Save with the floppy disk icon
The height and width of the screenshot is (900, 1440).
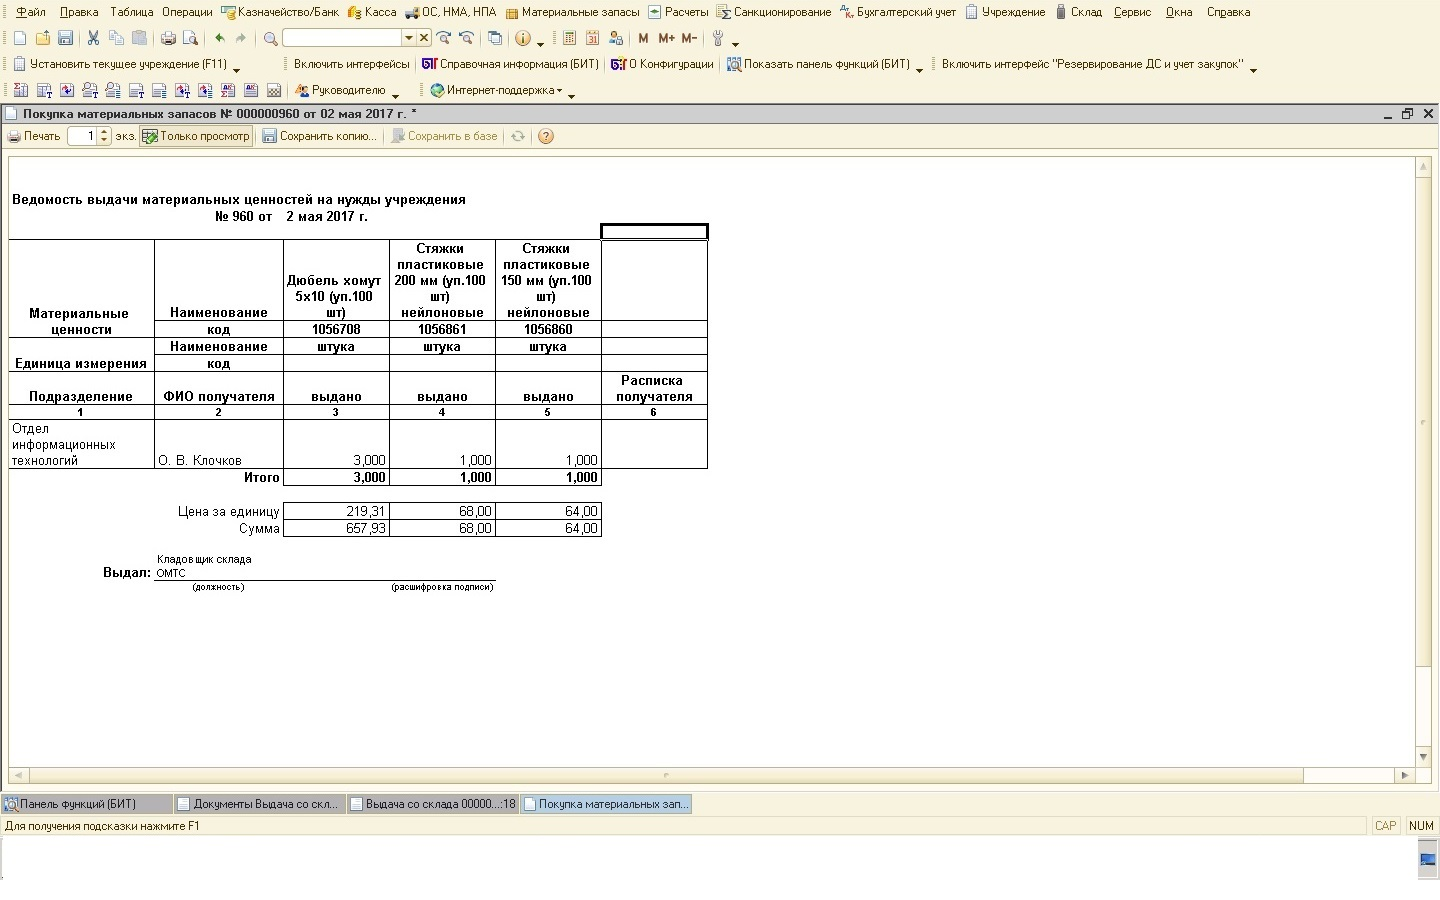65,38
